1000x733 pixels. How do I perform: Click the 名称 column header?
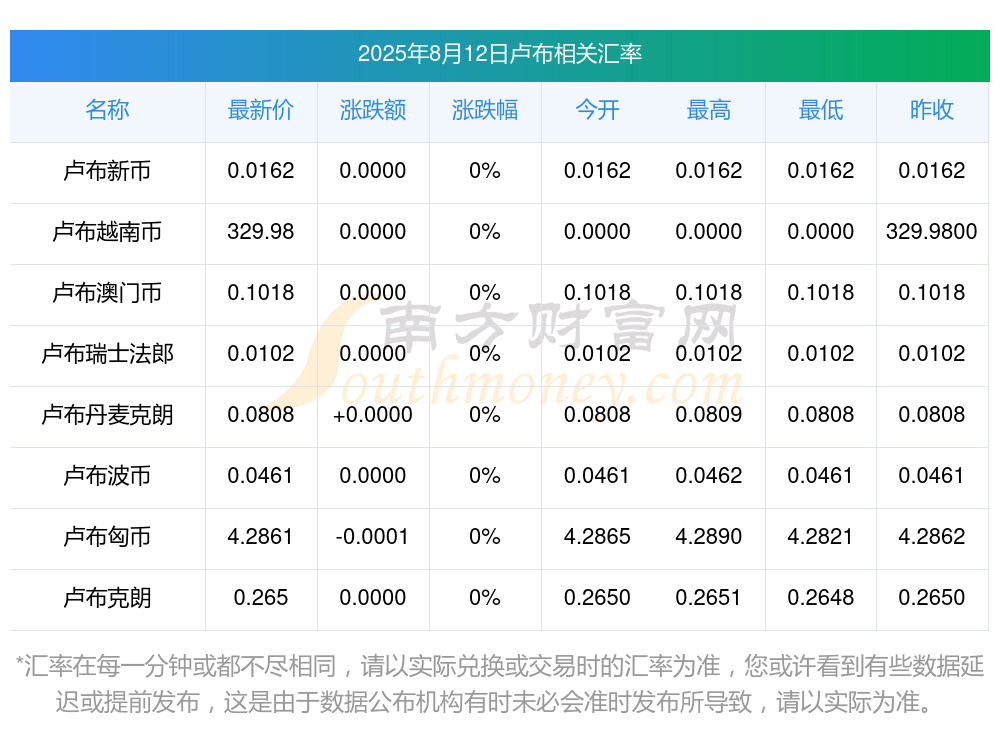[107, 110]
